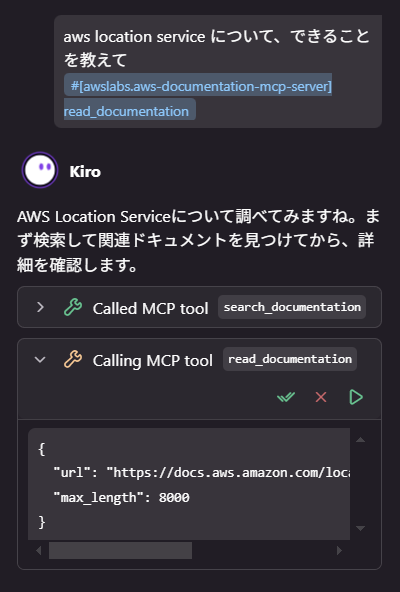400x592 pixels.
Task: Collapse the read_documentation tool call chevron
Action: (40, 359)
